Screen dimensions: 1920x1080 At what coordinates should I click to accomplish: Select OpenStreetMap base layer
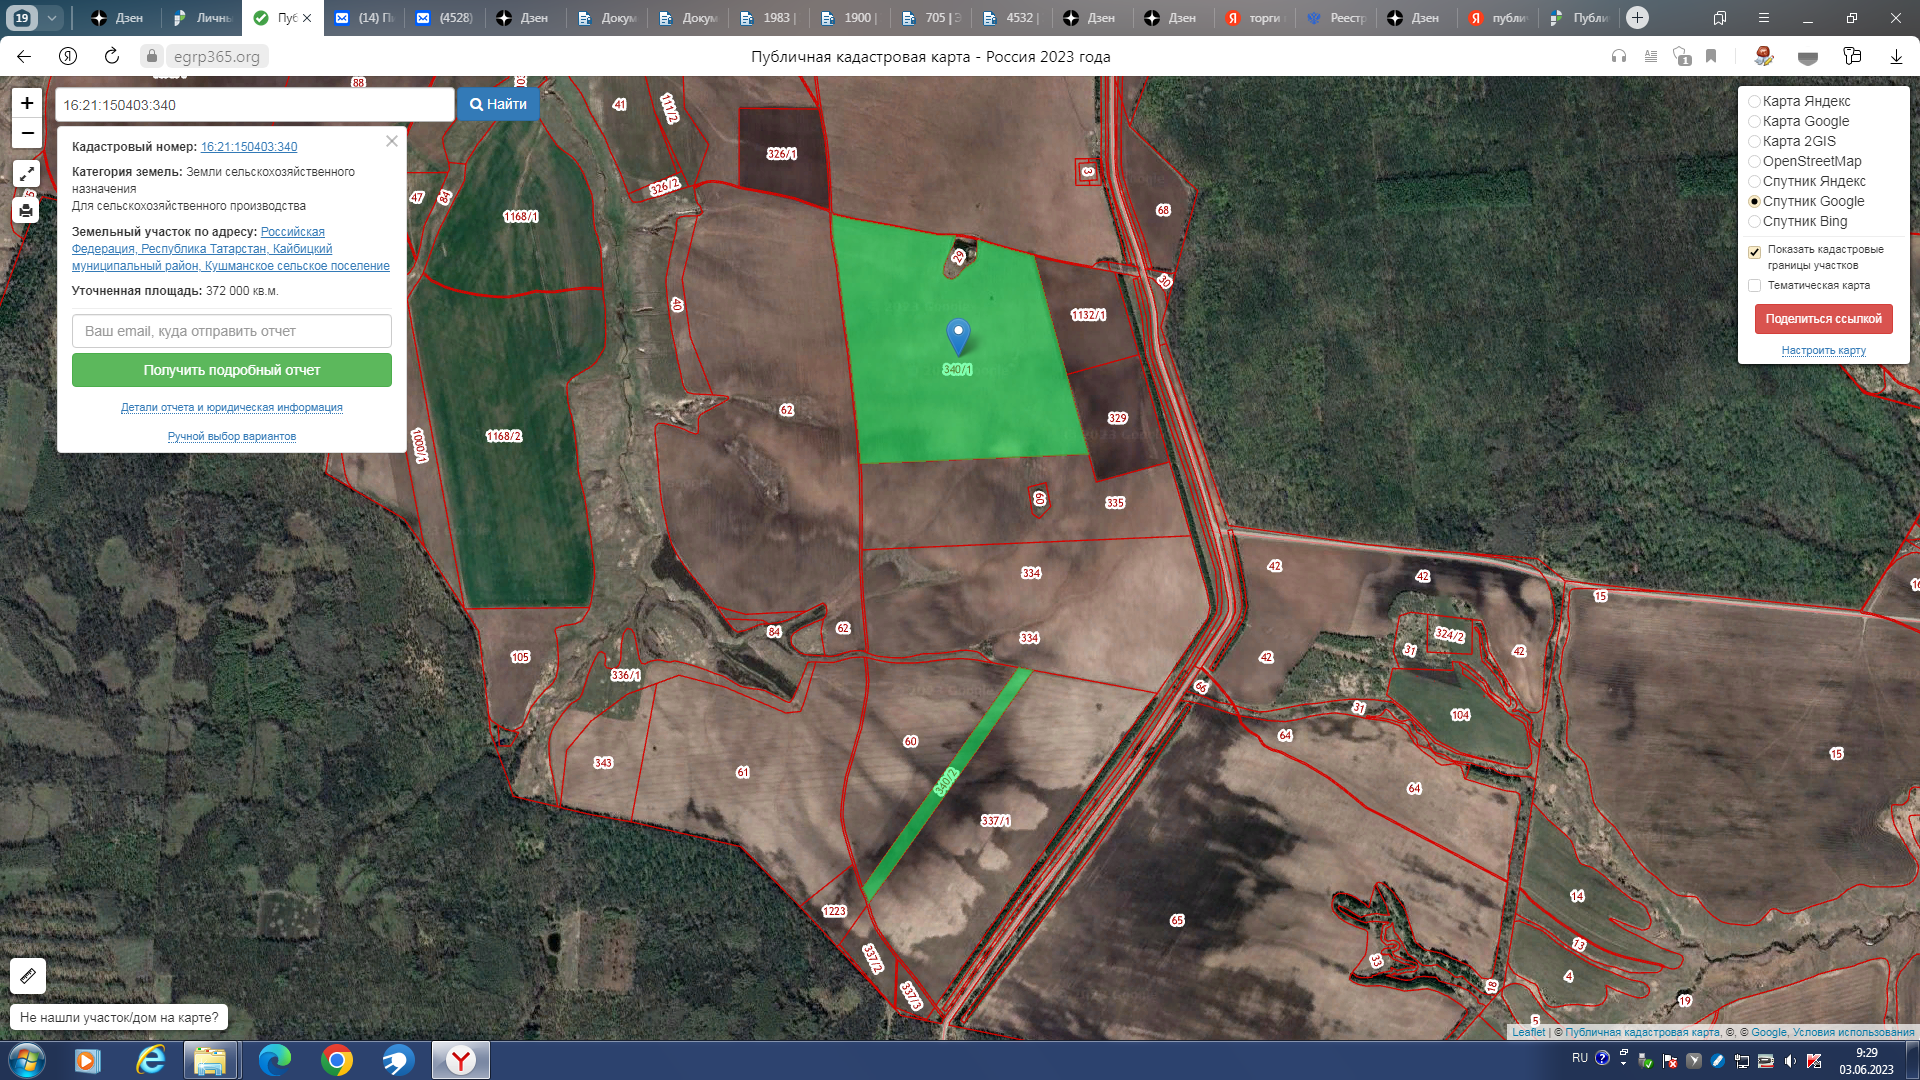[x=1754, y=162]
